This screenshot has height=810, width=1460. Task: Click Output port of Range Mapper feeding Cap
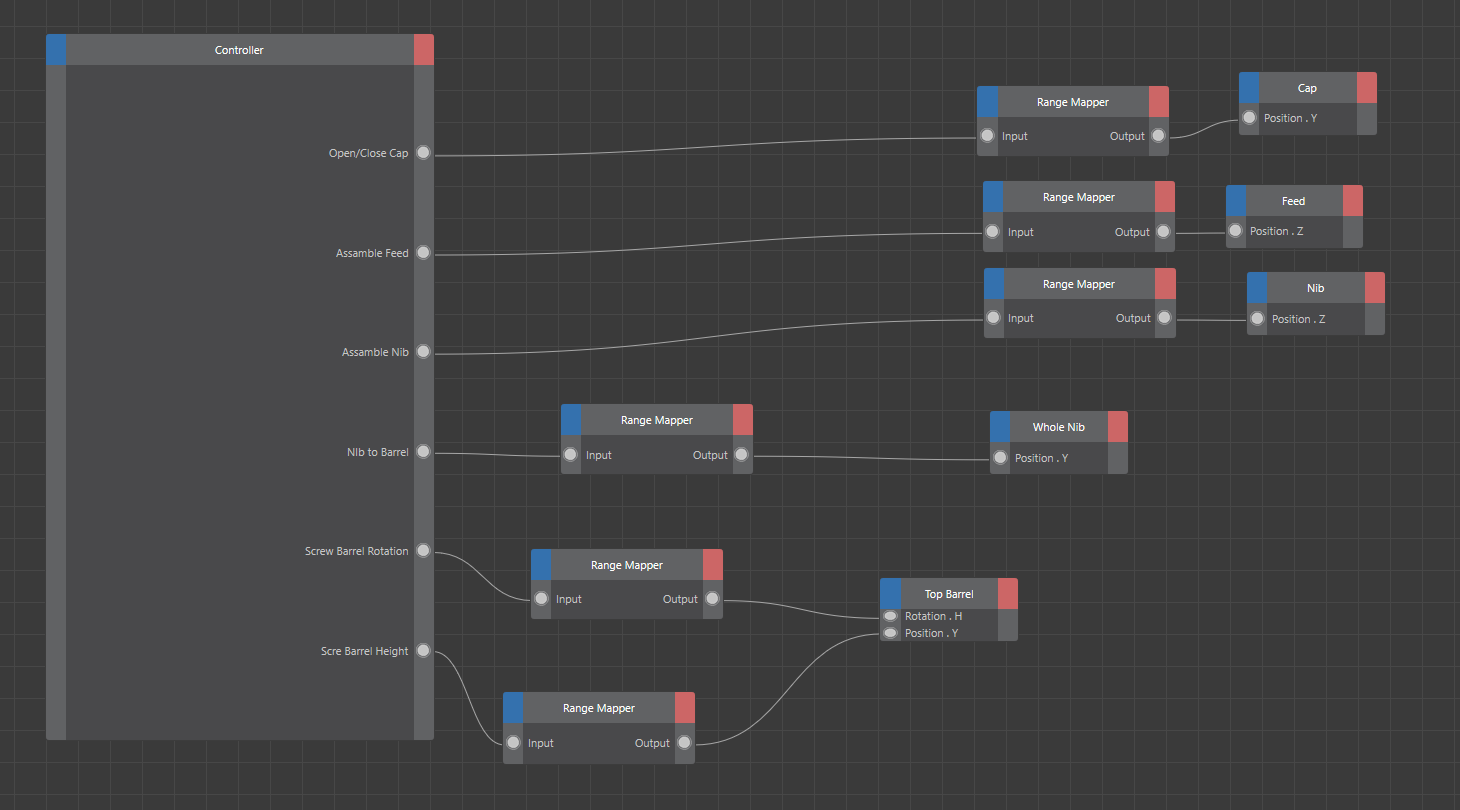coord(1158,136)
